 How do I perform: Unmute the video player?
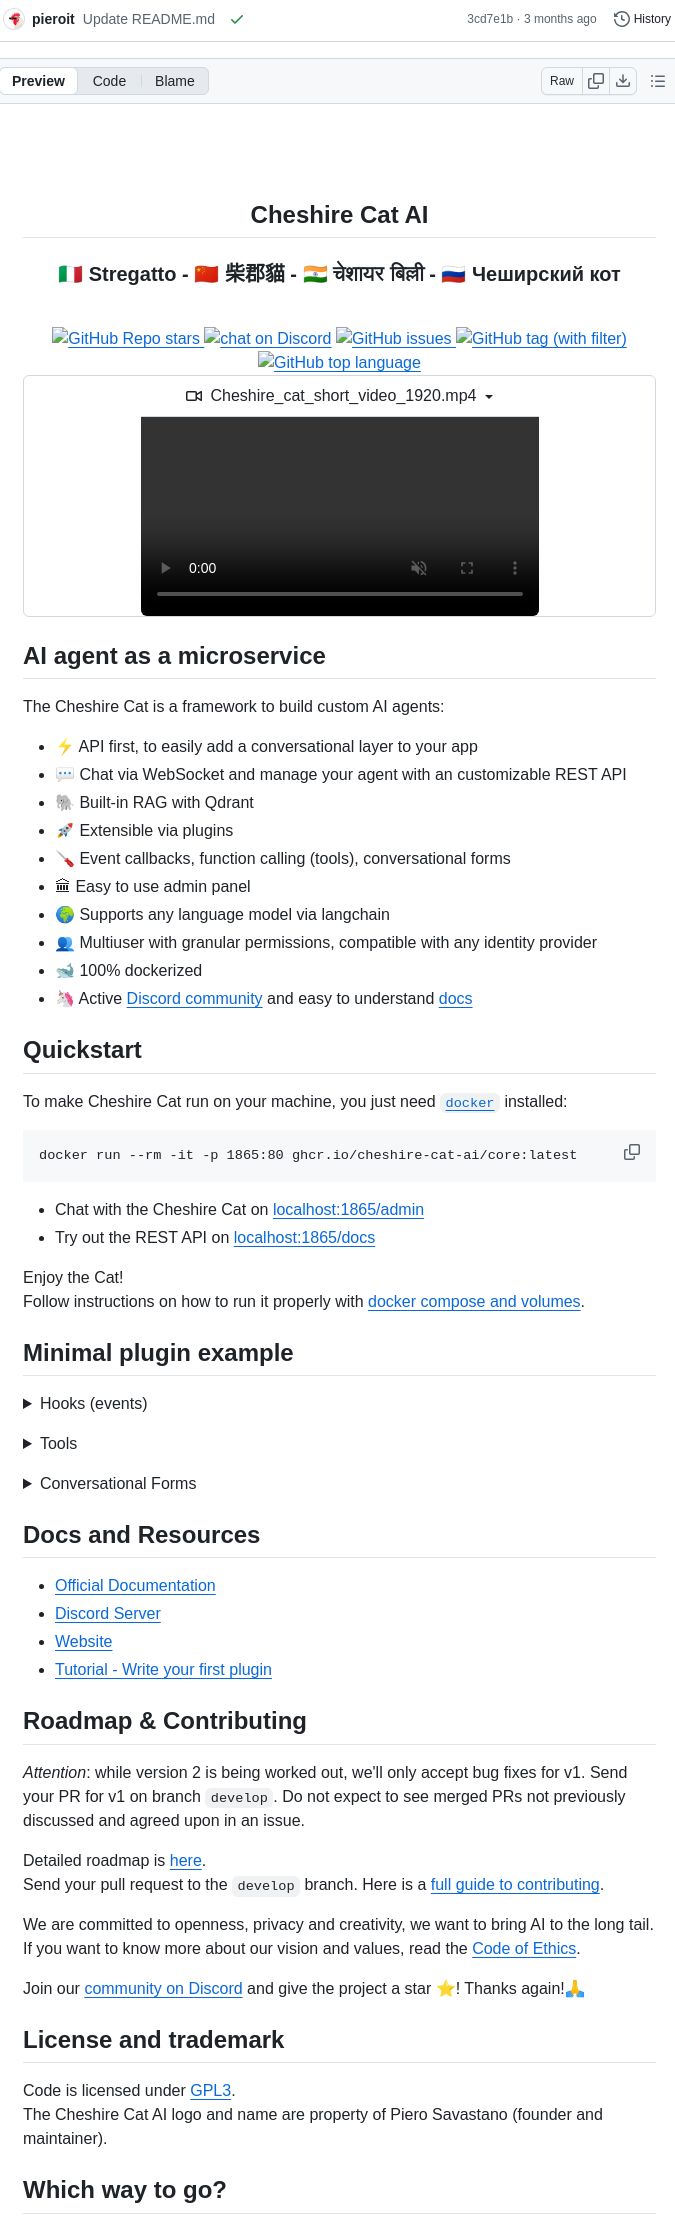[419, 568]
